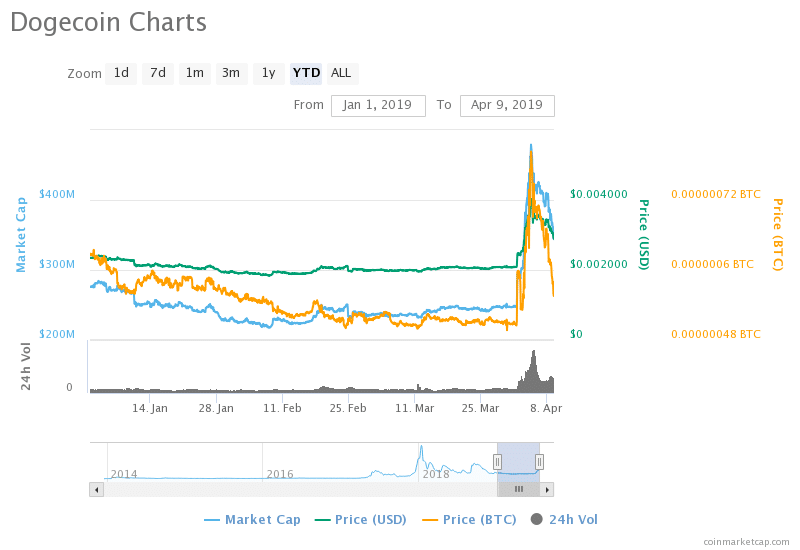Click the 28. Jan axis label
800x550 pixels.
tap(216, 408)
